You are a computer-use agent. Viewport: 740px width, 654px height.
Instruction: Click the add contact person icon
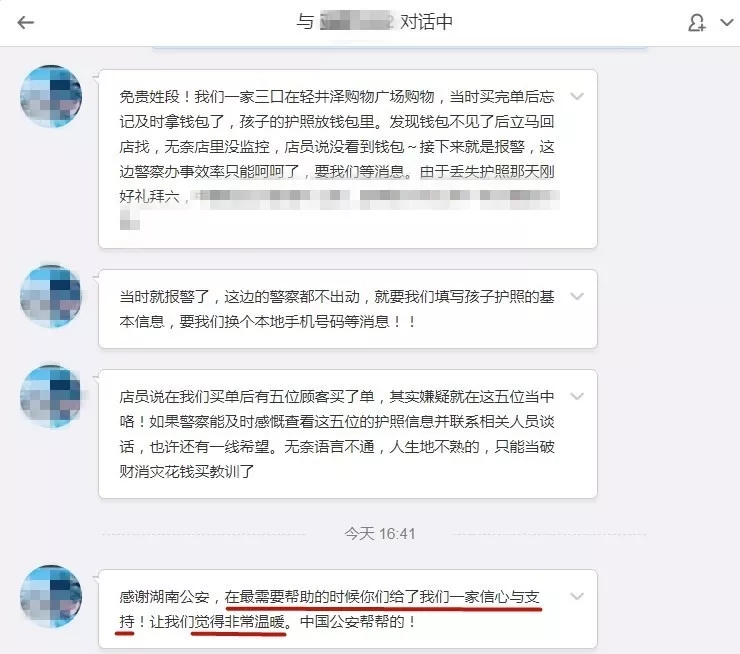click(697, 22)
